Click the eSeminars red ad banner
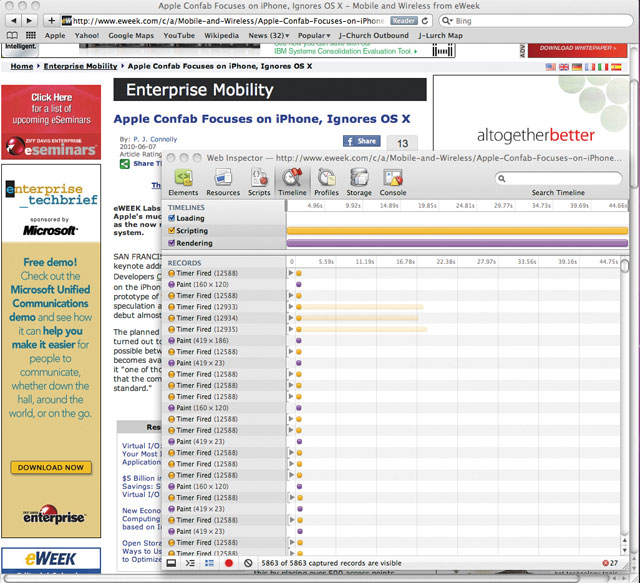The image size is (640, 583). 51,122
